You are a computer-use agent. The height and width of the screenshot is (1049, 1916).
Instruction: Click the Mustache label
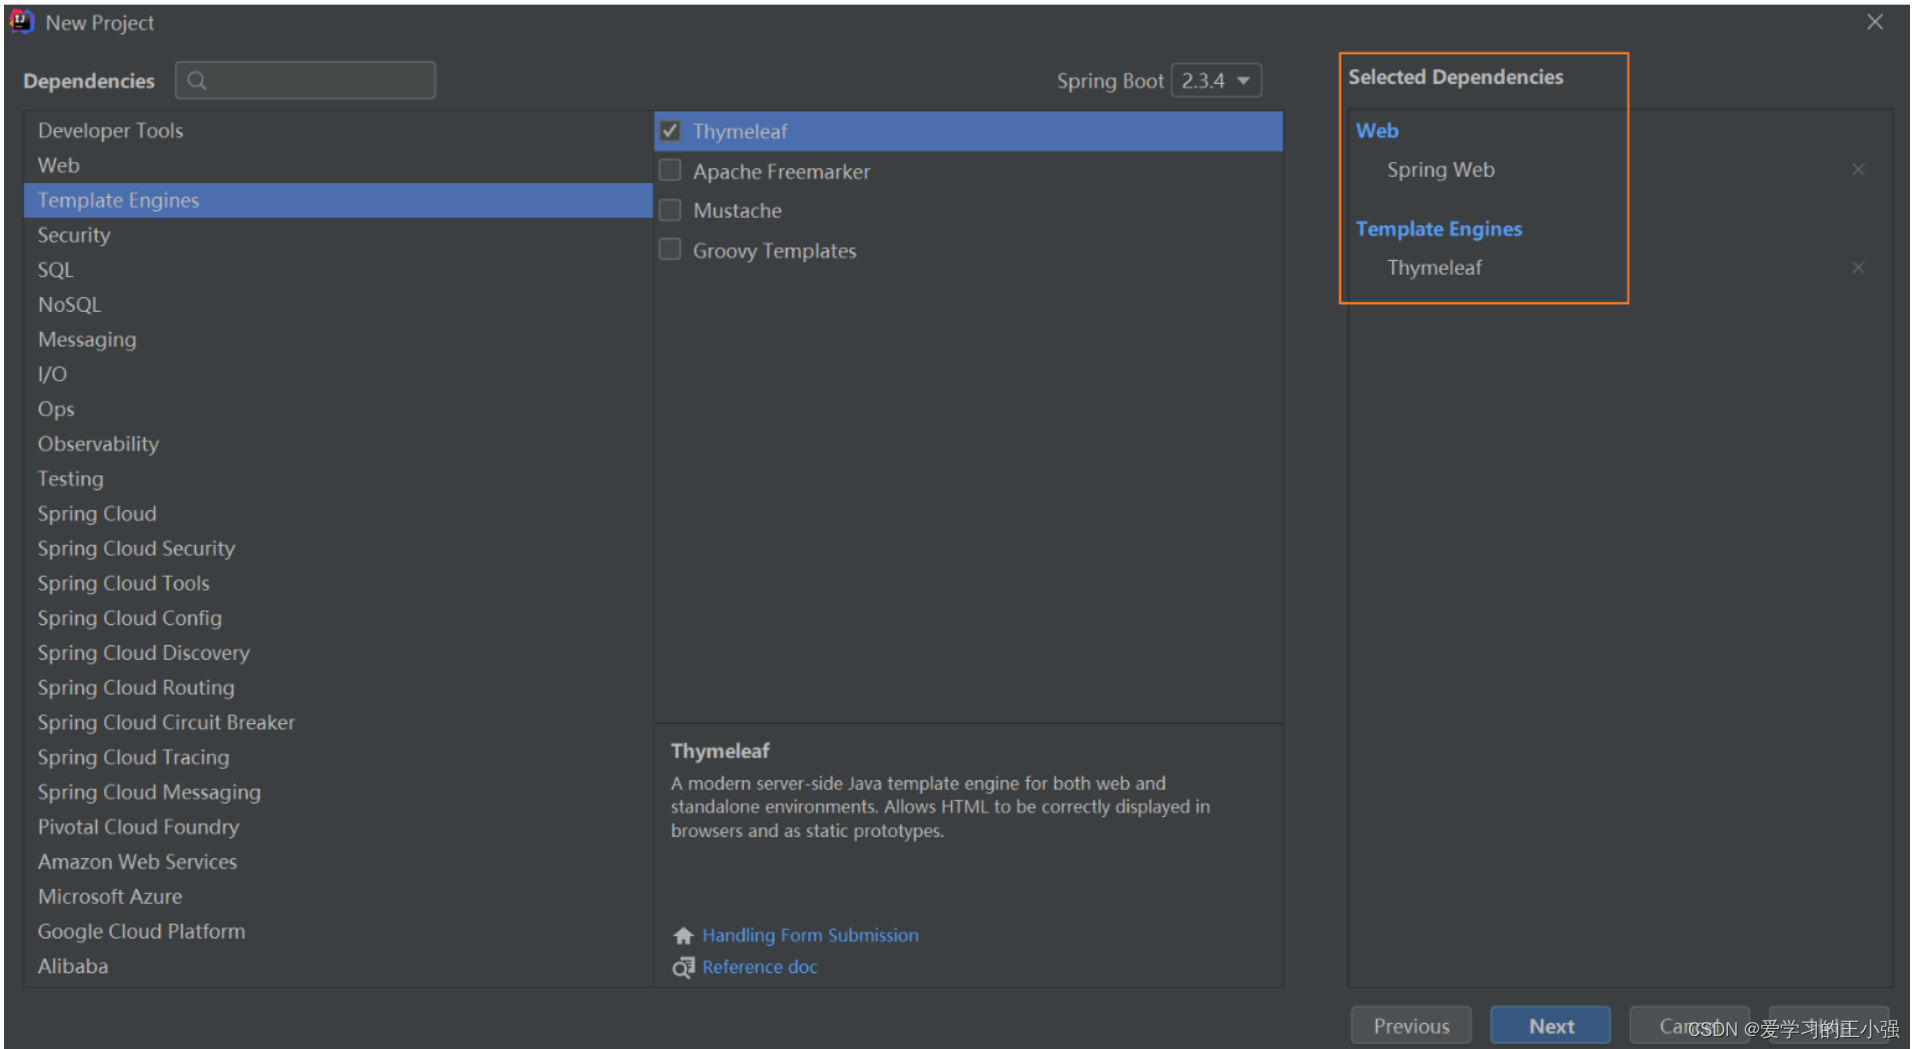[x=737, y=211]
